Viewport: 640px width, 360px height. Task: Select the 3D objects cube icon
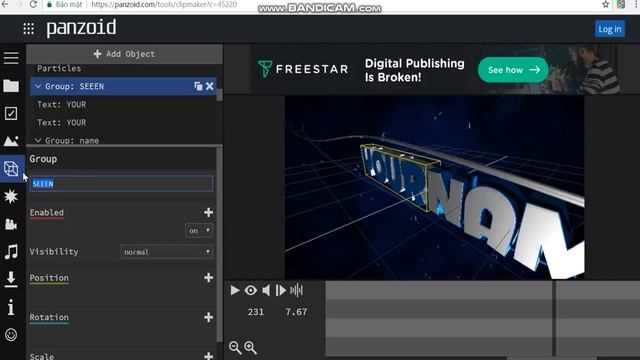pos(11,168)
